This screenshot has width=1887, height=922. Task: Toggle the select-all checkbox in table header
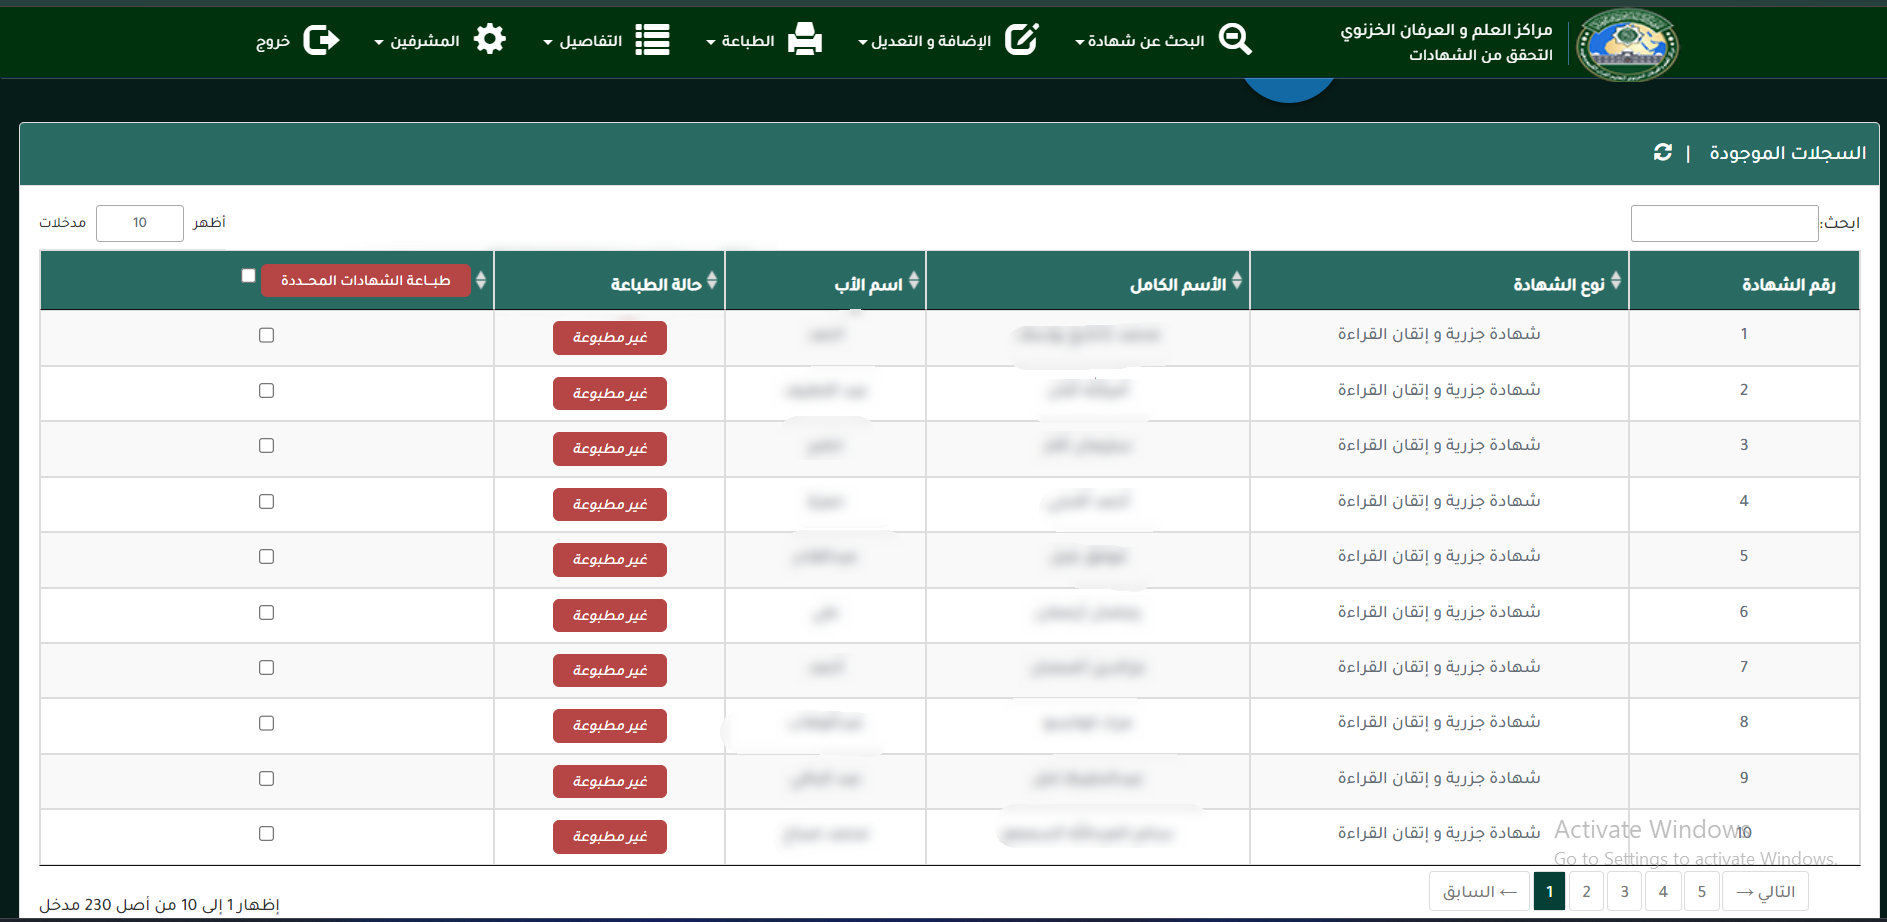click(x=248, y=276)
